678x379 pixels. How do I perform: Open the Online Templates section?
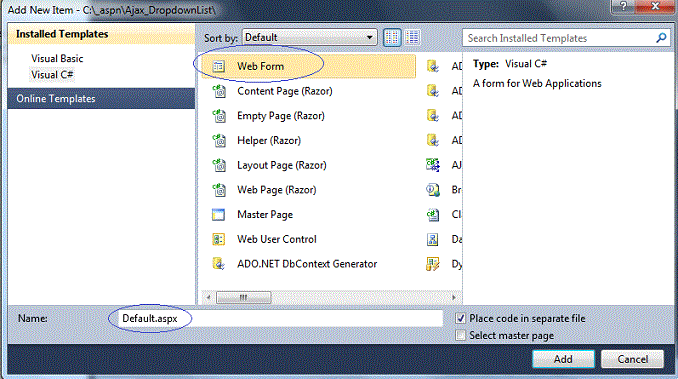(x=101, y=99)
